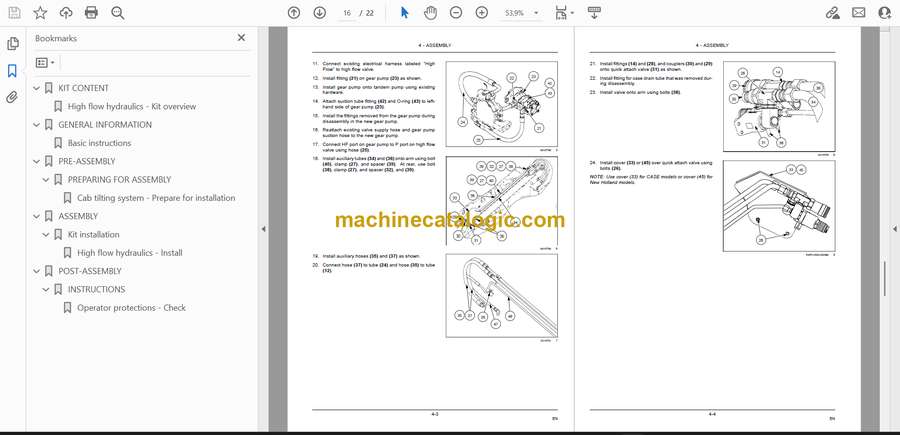This screenshot has height=435, width=900.
Task: Close the Bookmarks panel
Action: (241, 38)
